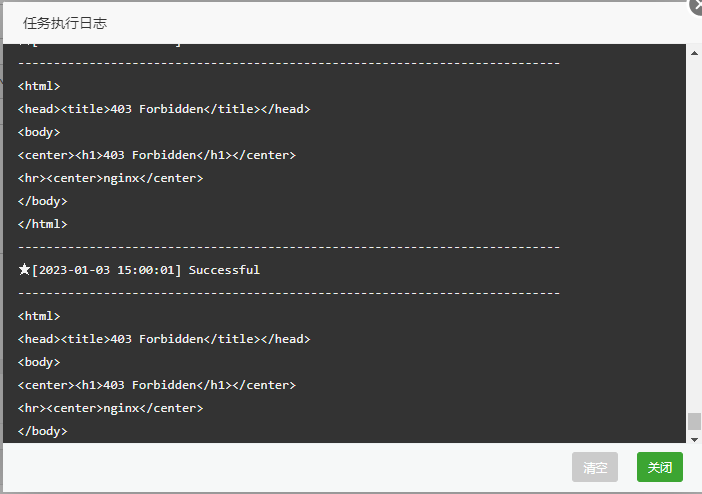The image size is (702, 494).
Task: Click the upper nginx center line
Action: 111,178
